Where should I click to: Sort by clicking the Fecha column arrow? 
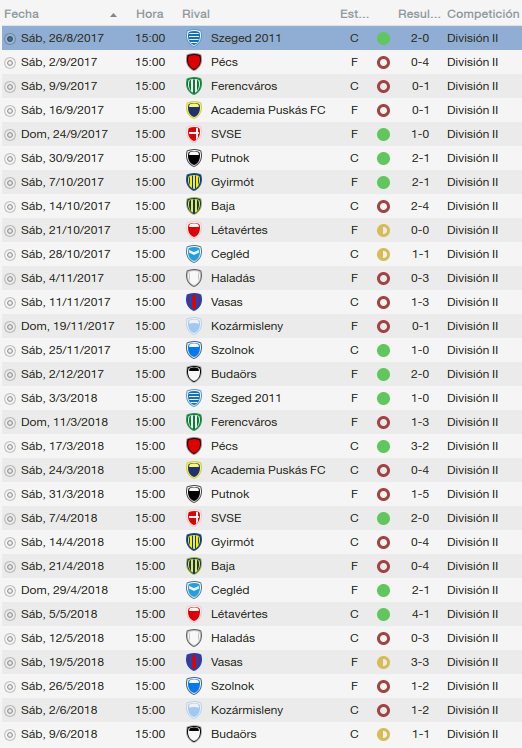113,15
